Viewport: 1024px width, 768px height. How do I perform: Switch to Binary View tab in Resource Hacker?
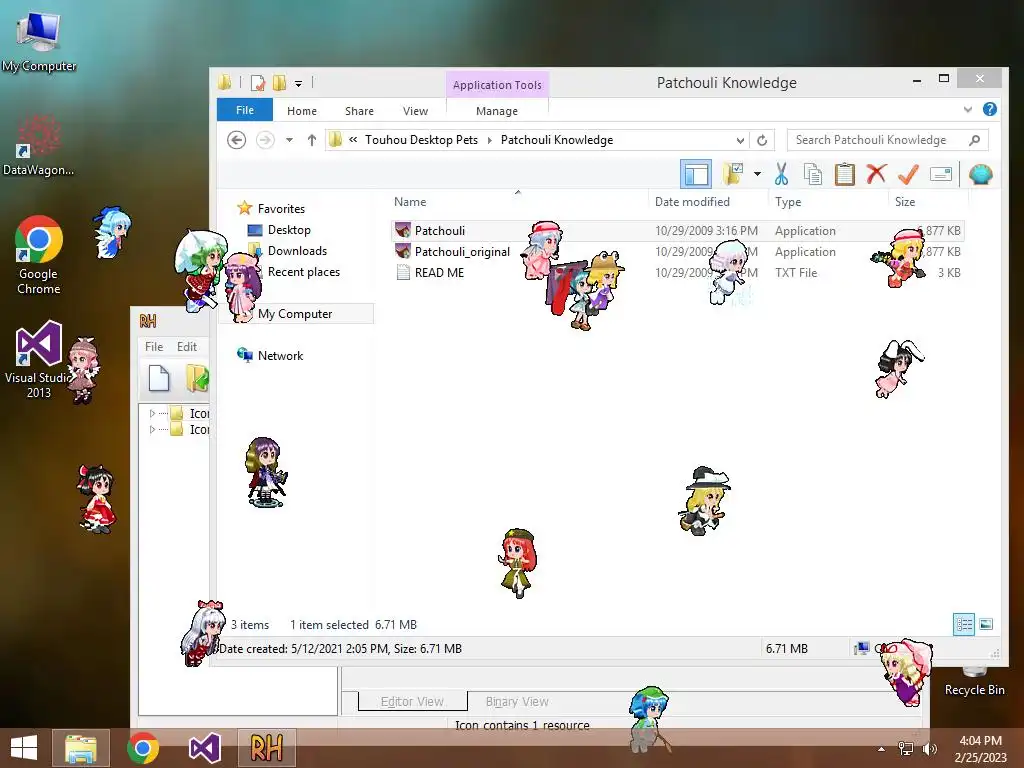coord(517,701)
